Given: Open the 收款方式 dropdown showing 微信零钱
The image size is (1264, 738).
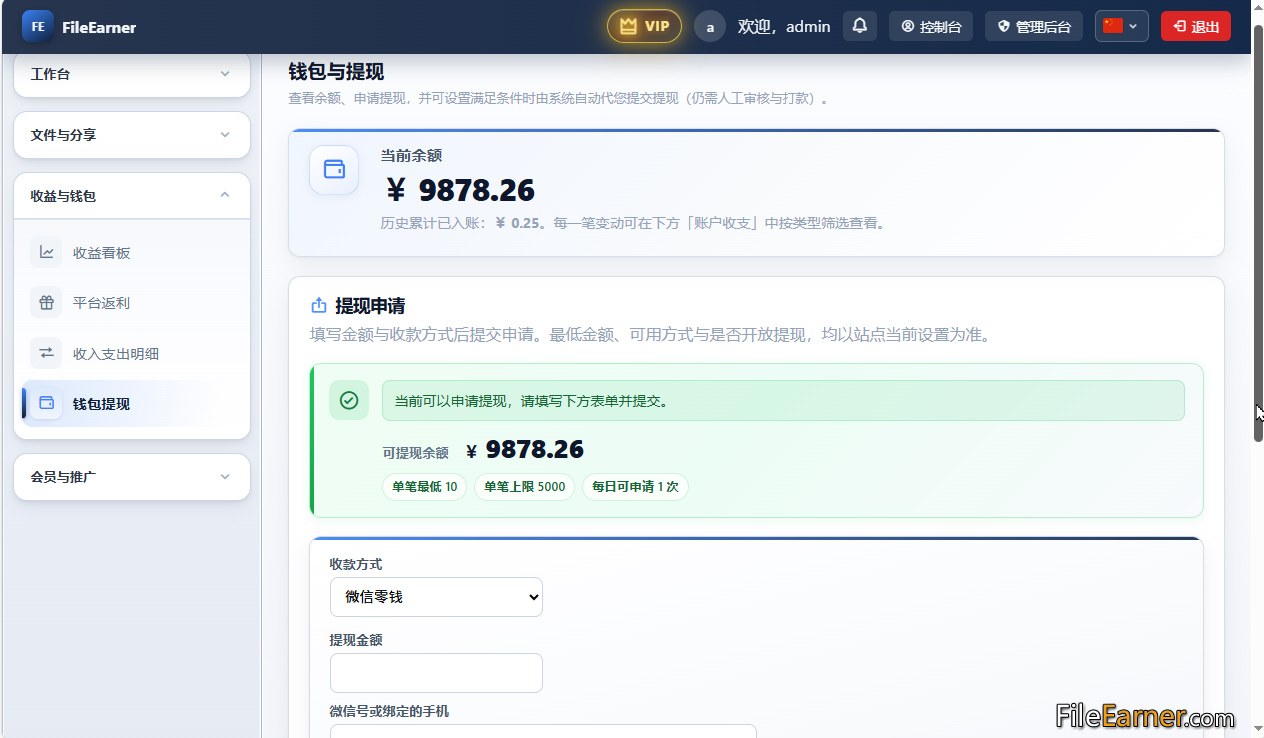Looking at the screenshot, I should pos(436,597).
